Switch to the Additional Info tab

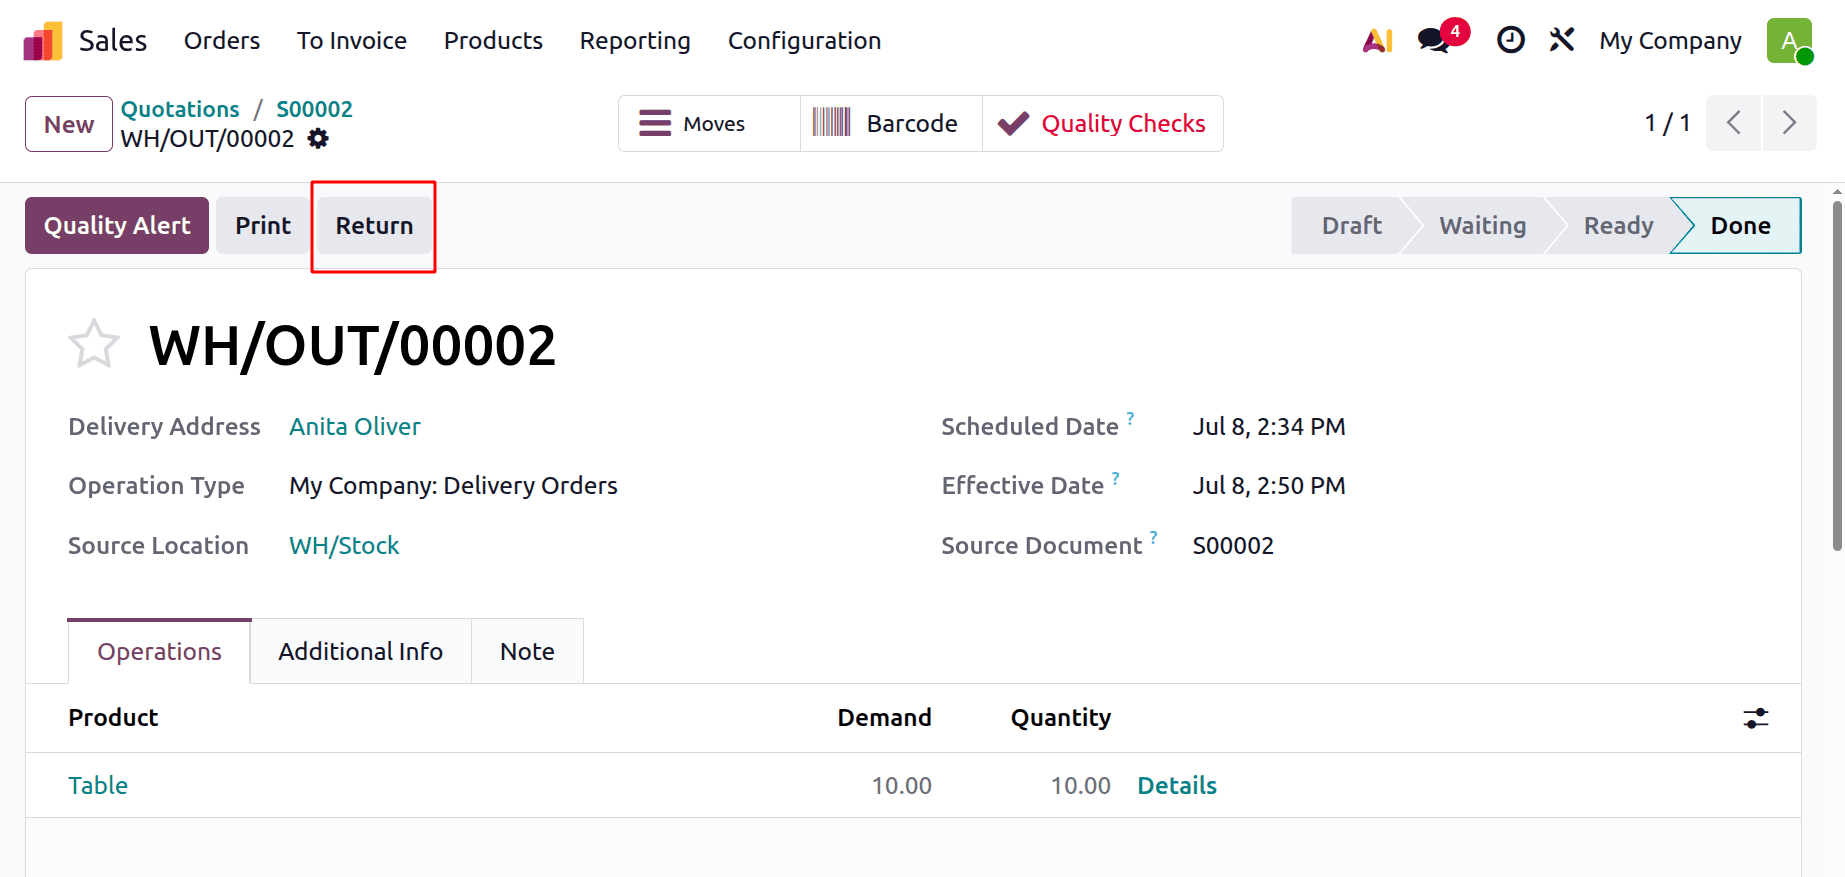click(361, 651)
